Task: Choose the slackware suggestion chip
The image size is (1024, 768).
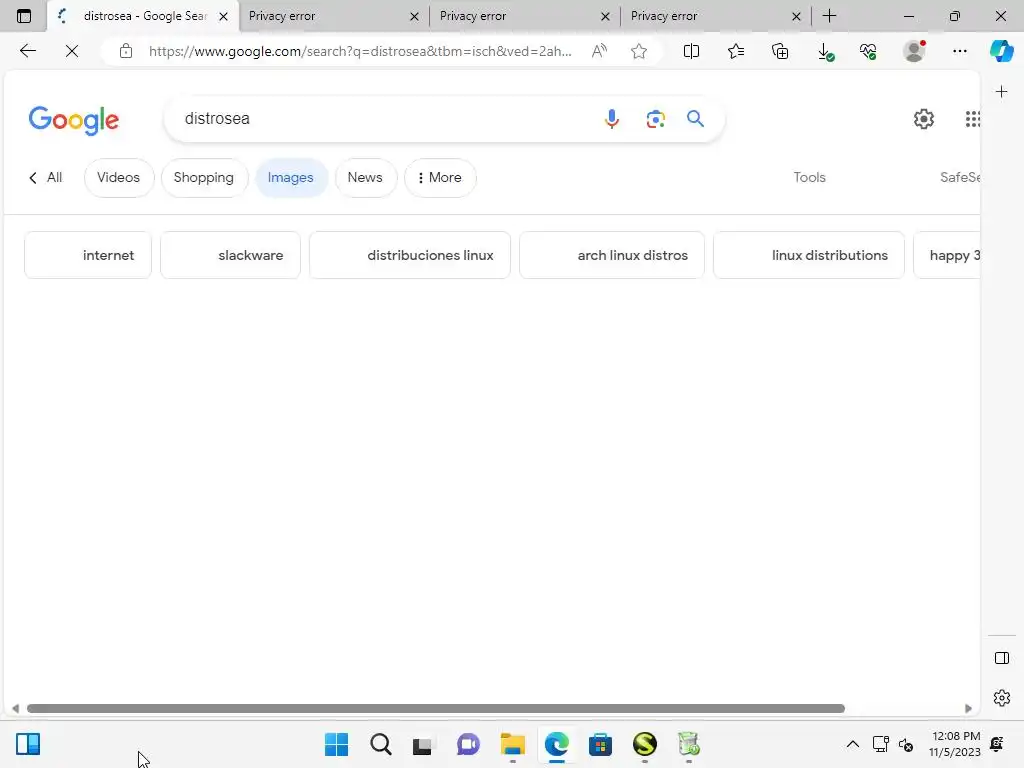Action: 230,255
